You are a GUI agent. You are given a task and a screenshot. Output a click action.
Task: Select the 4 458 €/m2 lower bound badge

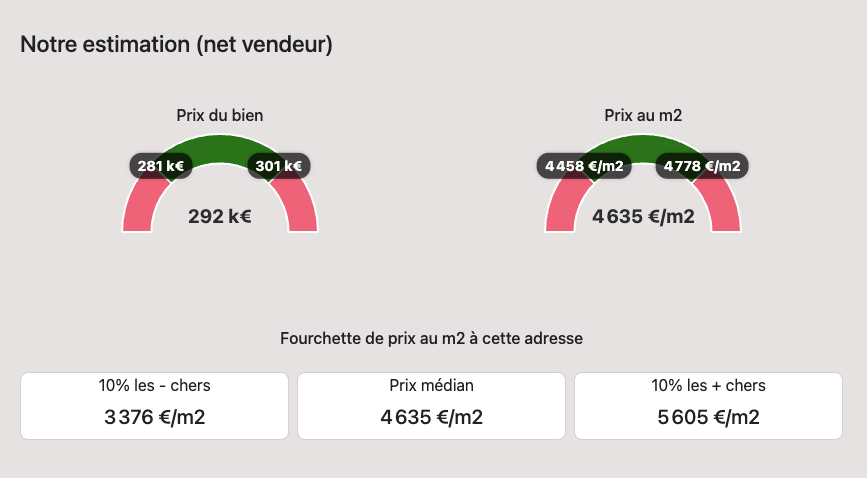tap(585, 166)
